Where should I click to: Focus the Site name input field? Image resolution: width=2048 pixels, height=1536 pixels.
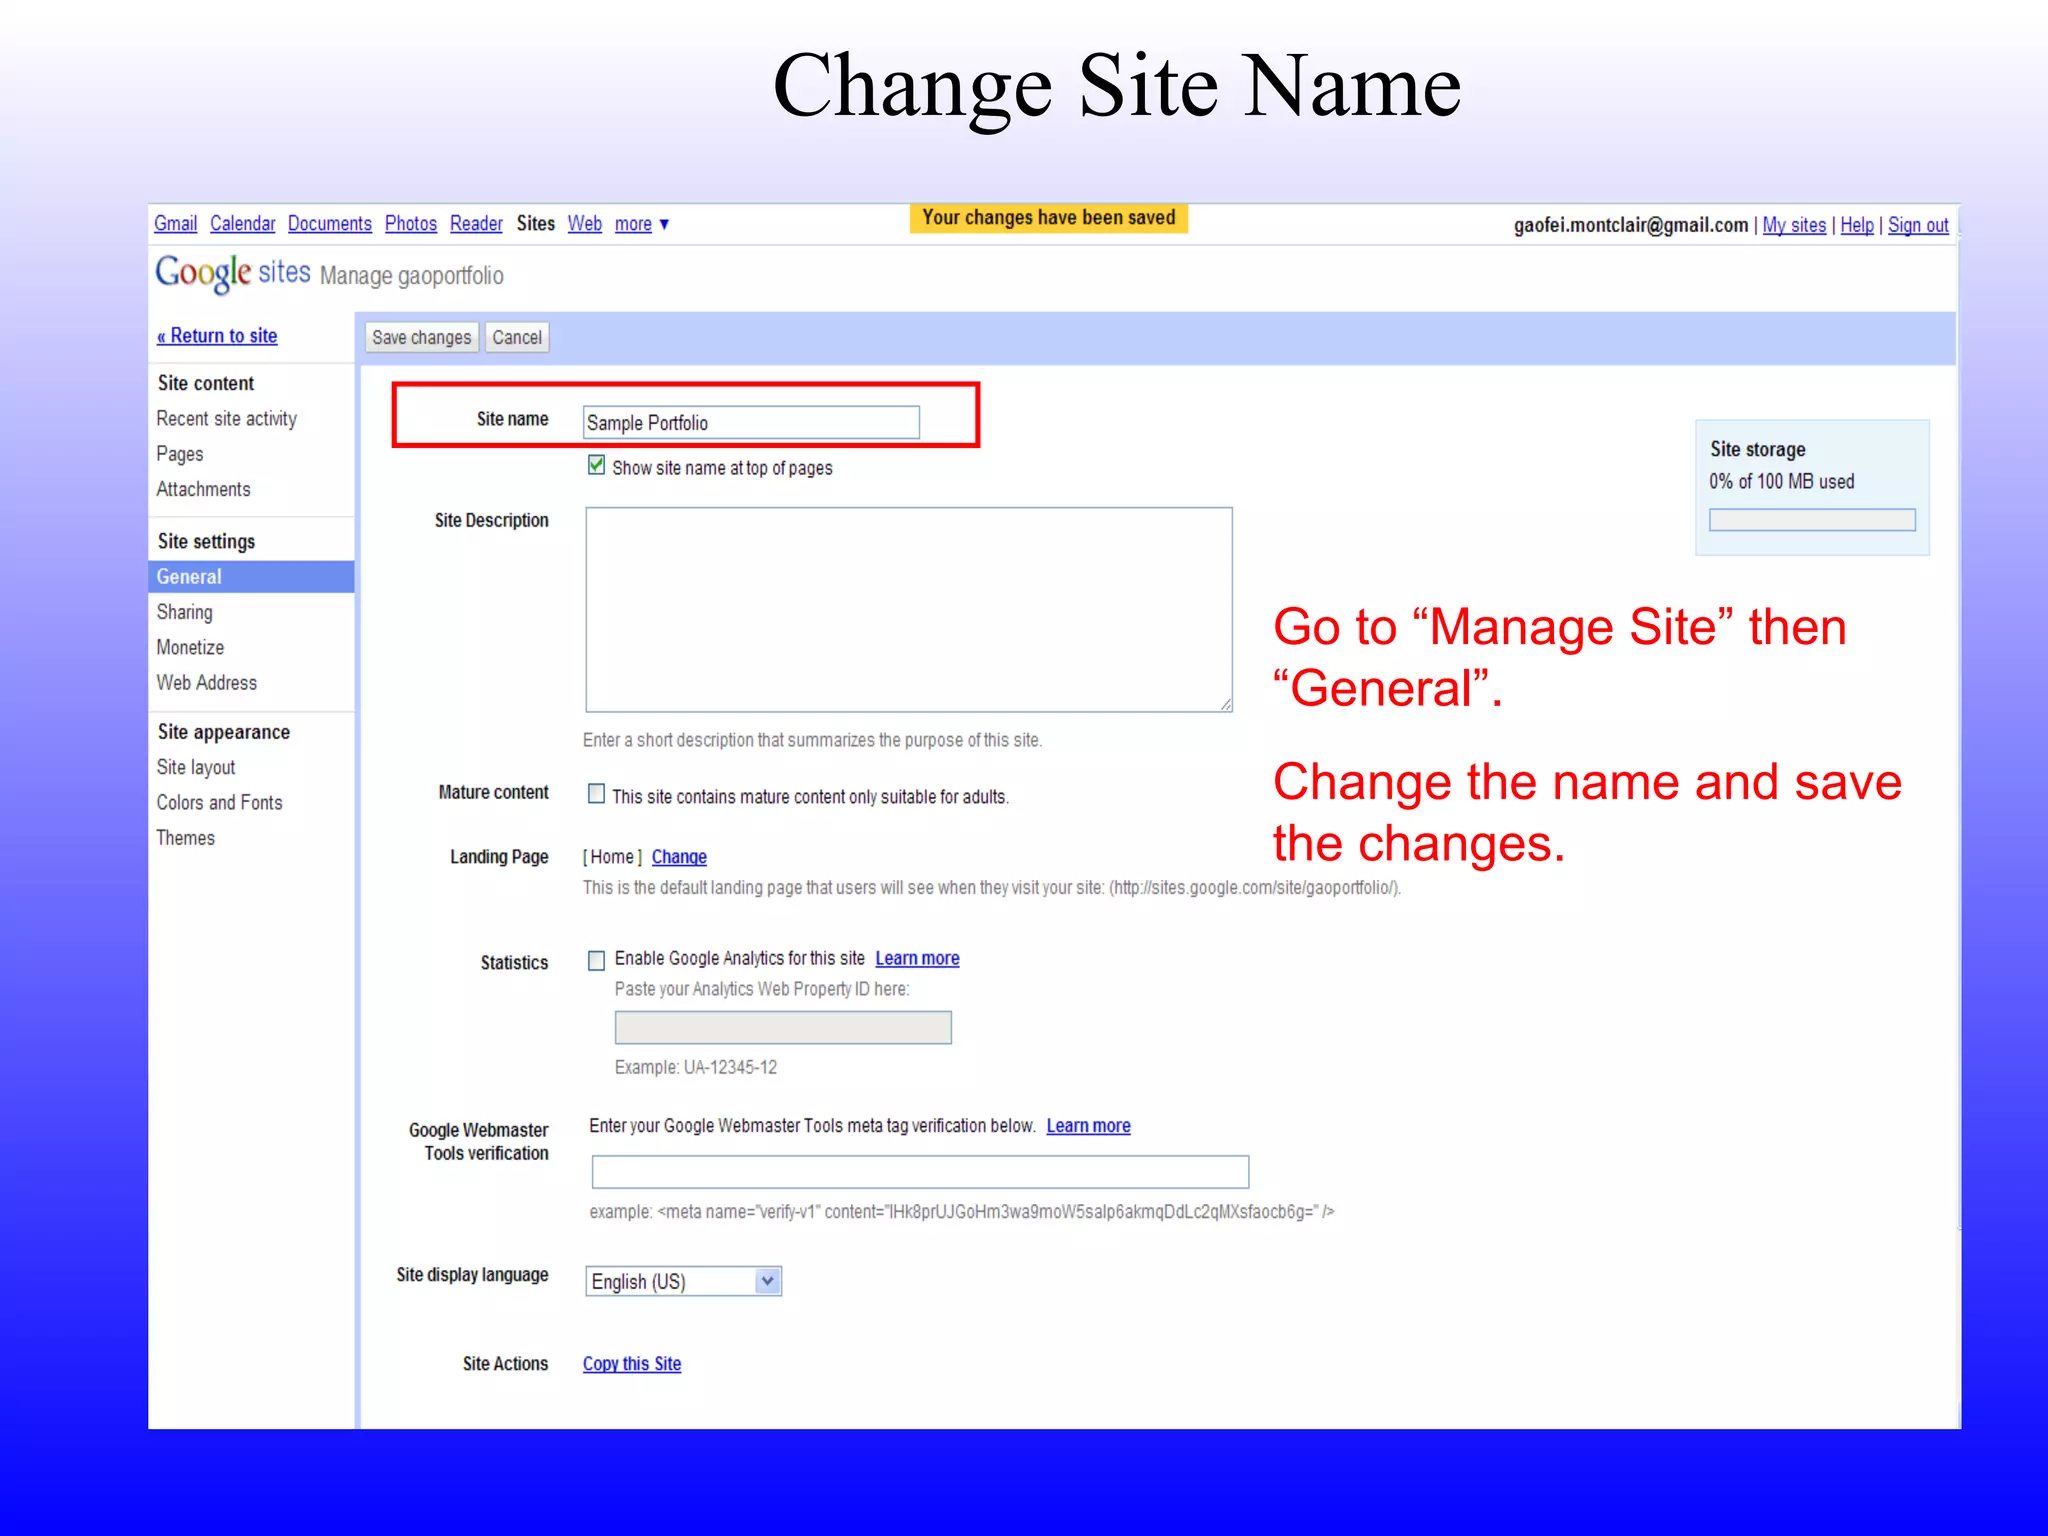751,422
